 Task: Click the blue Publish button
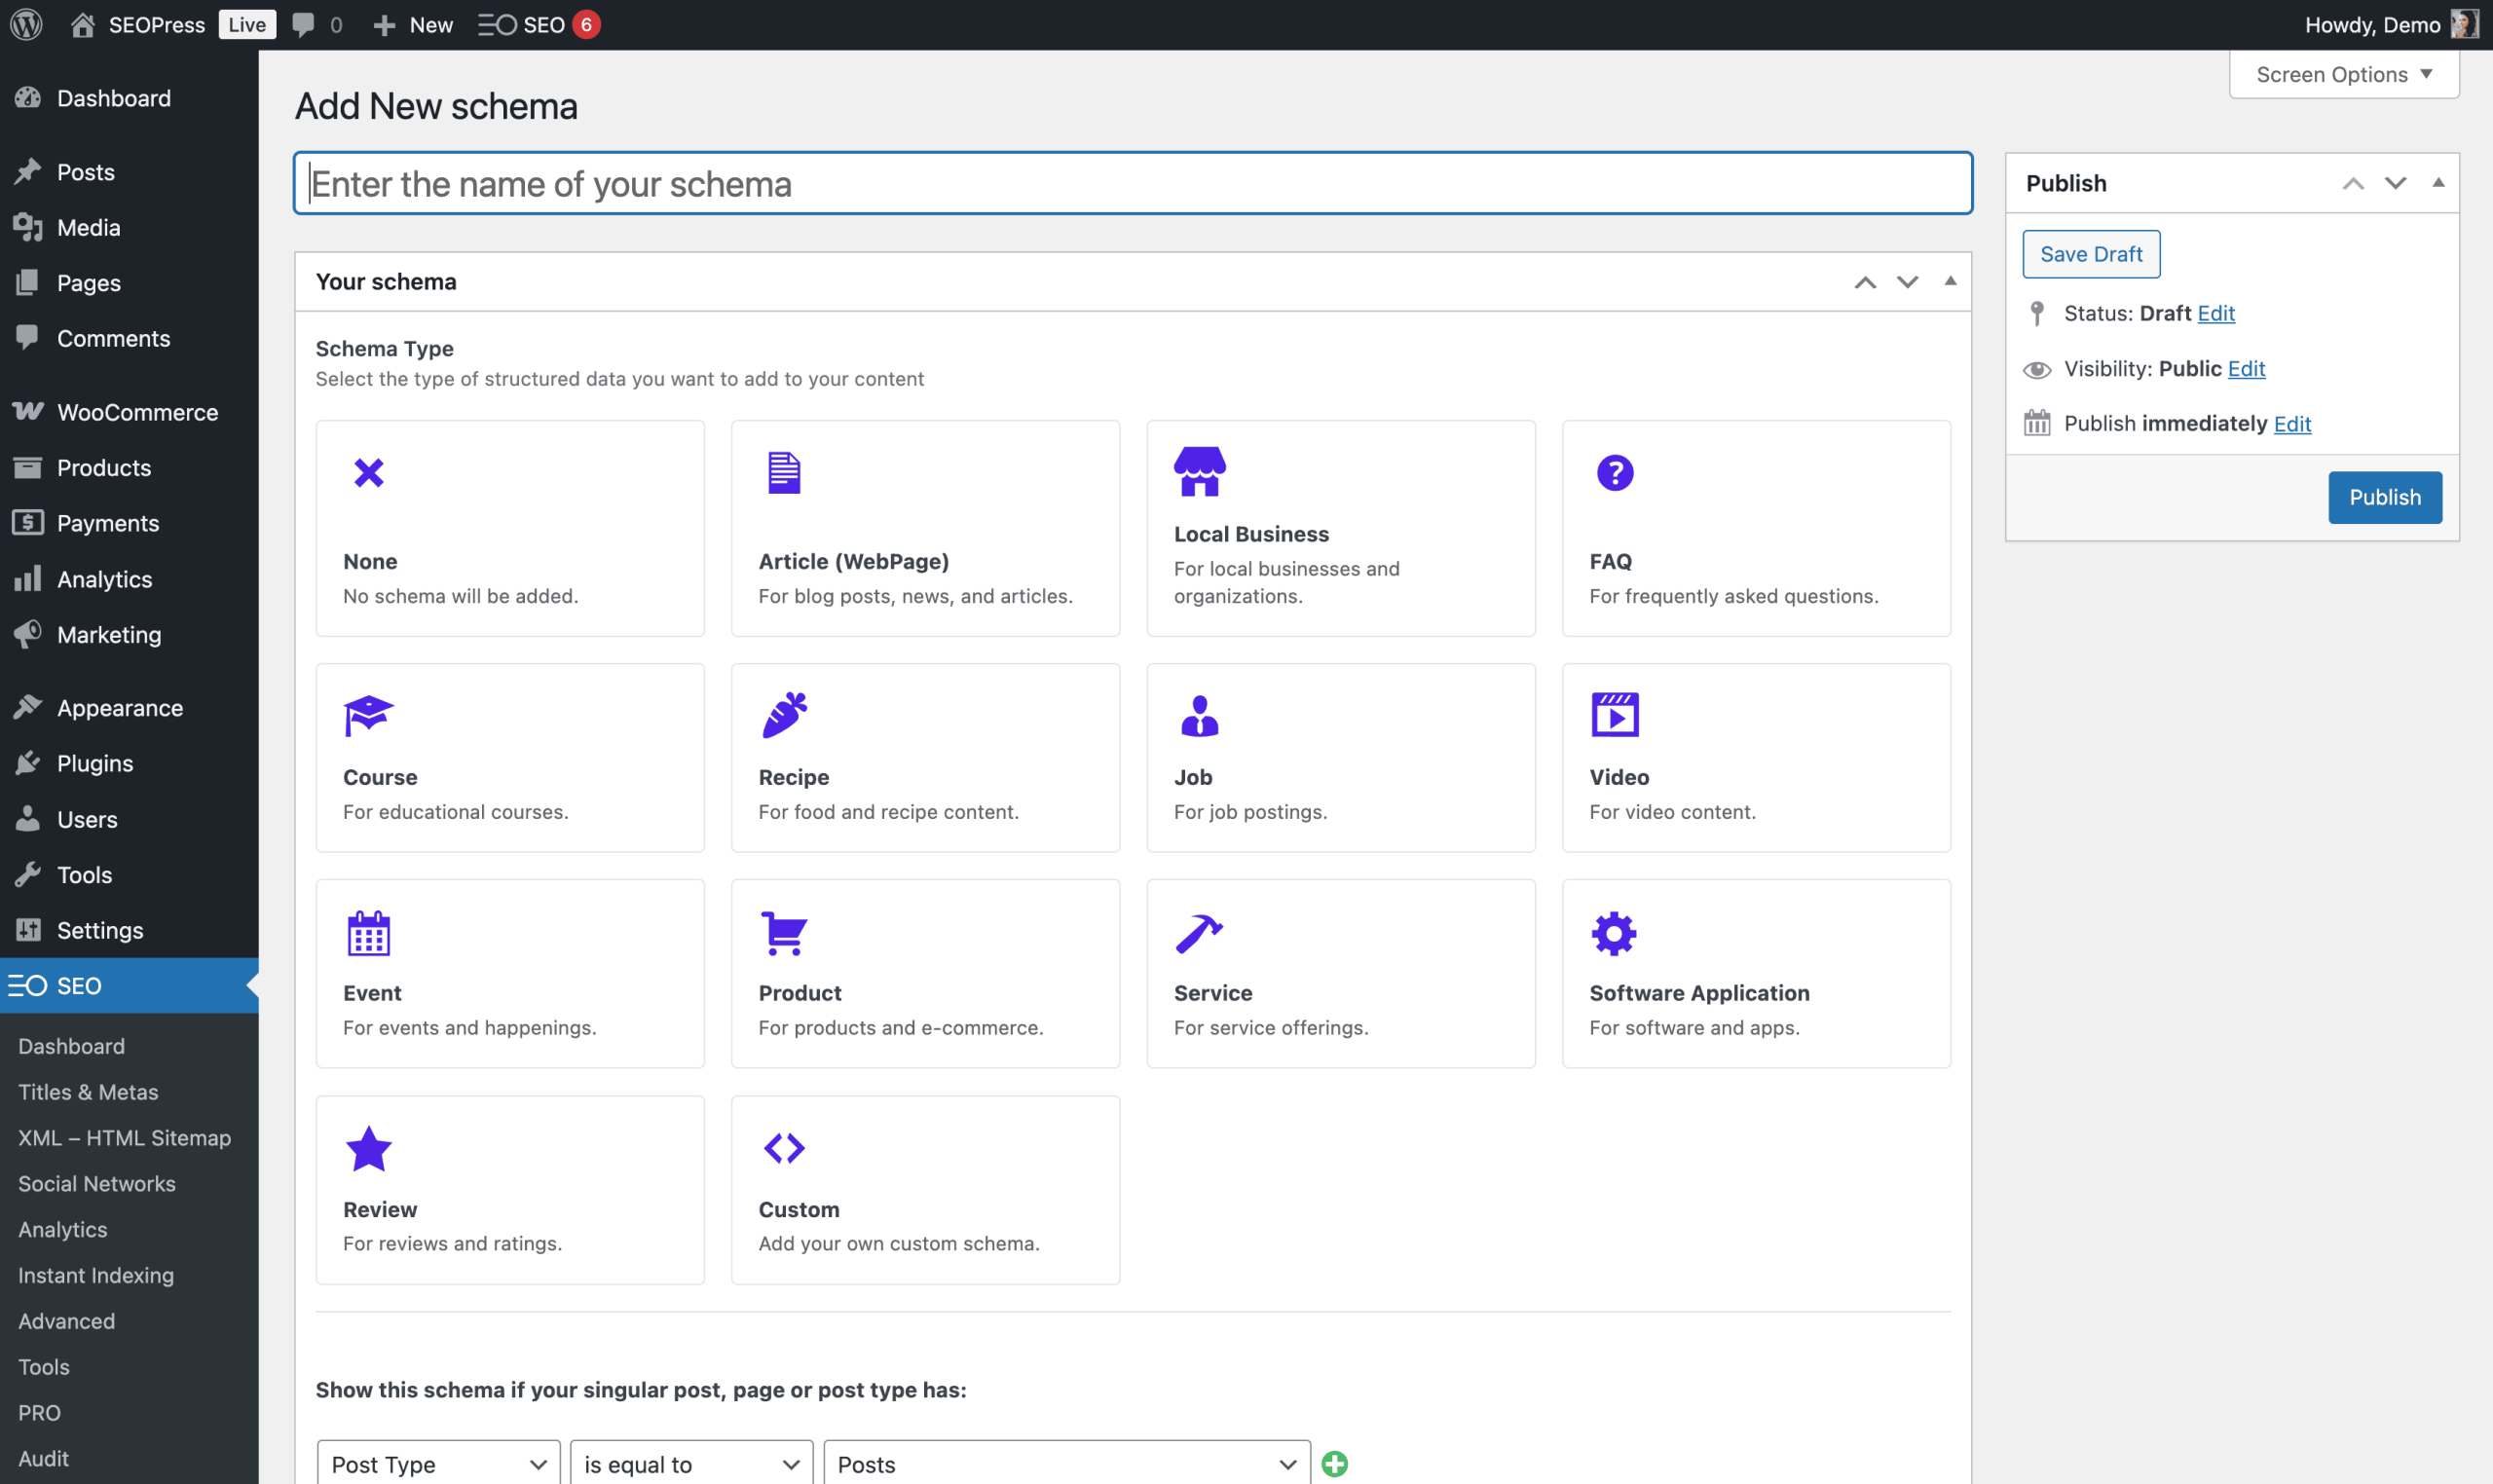click(x=2384, y=497)
